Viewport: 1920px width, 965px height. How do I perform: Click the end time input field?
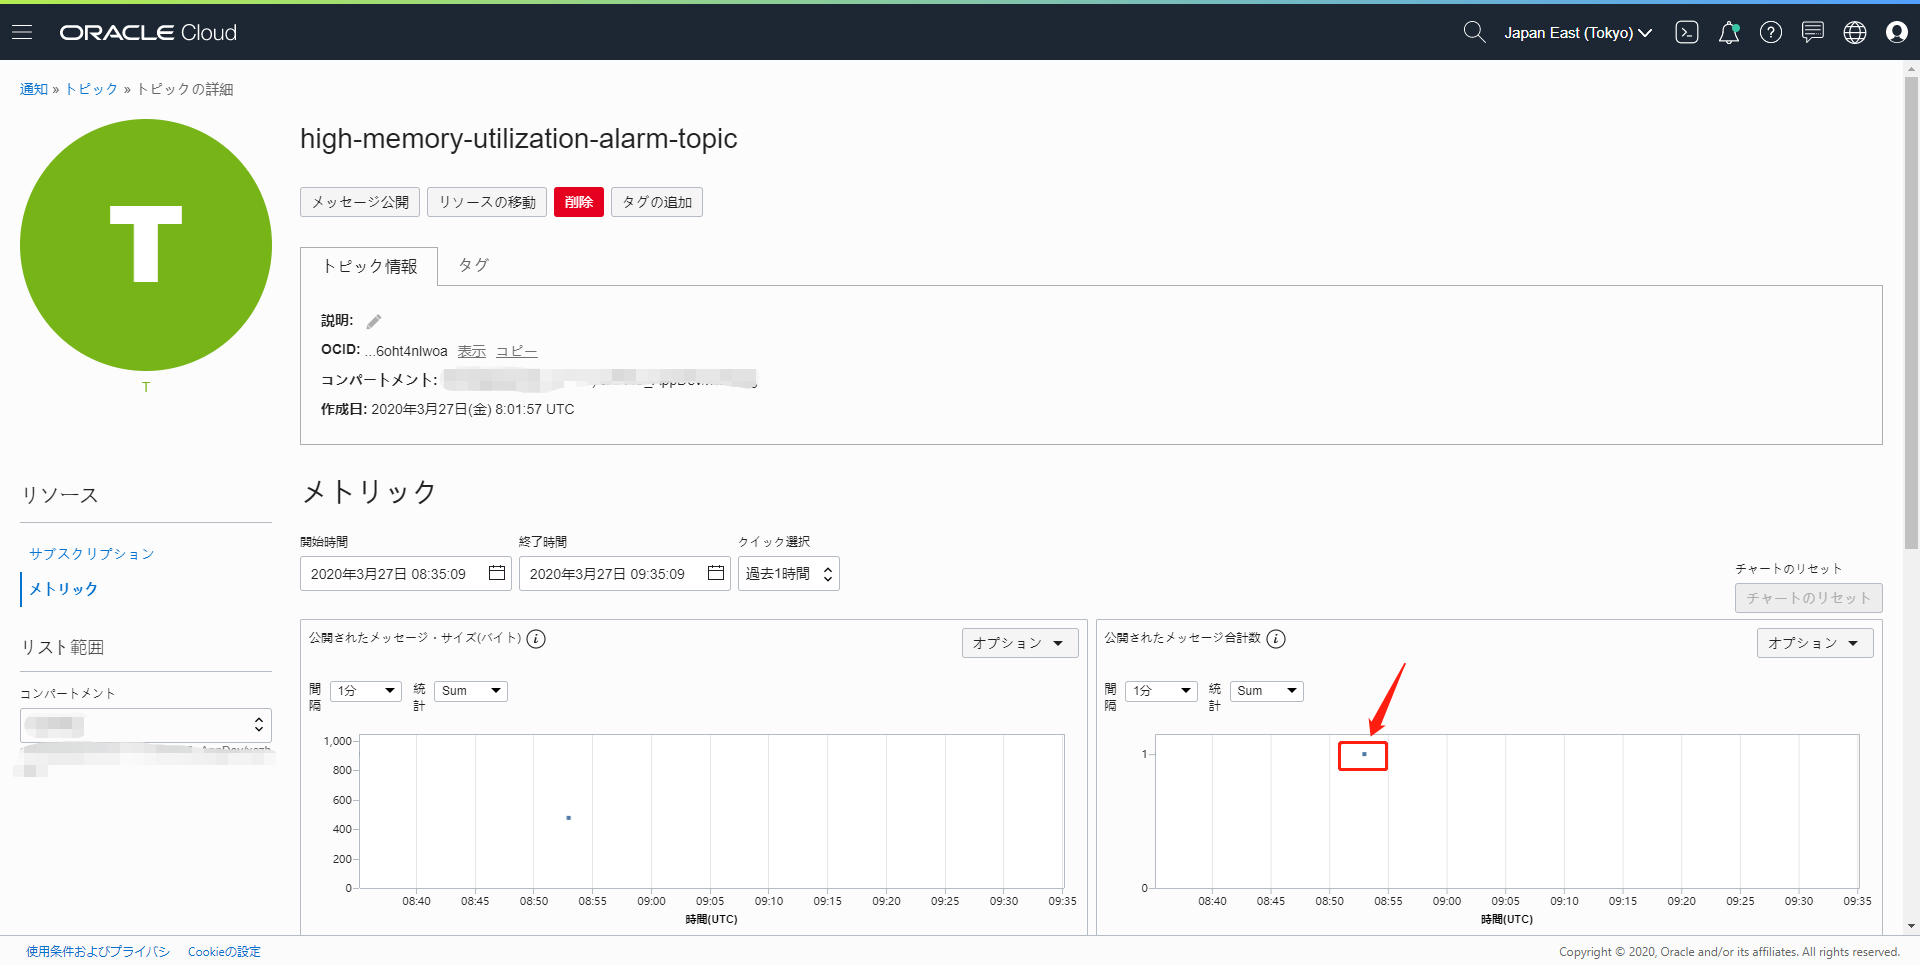click(x=608, y=574)
